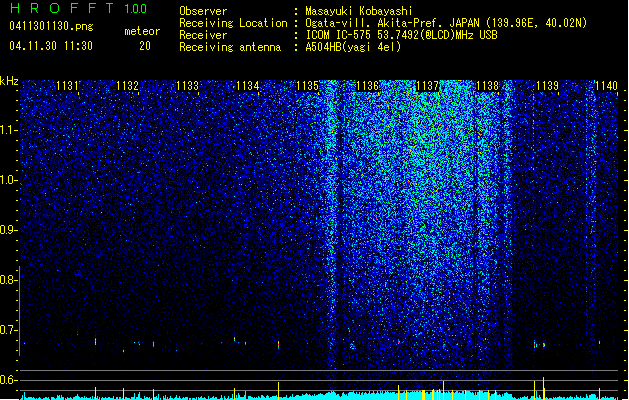Click the 1139 time axis marker
Screen dimensions: 629x400
click(x=548, y=86)
